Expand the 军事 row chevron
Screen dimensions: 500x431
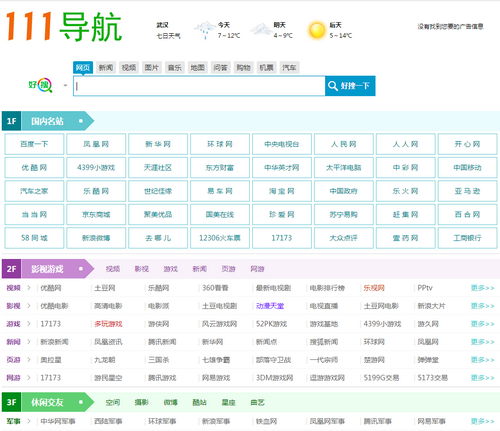click(x=29, y=421)
